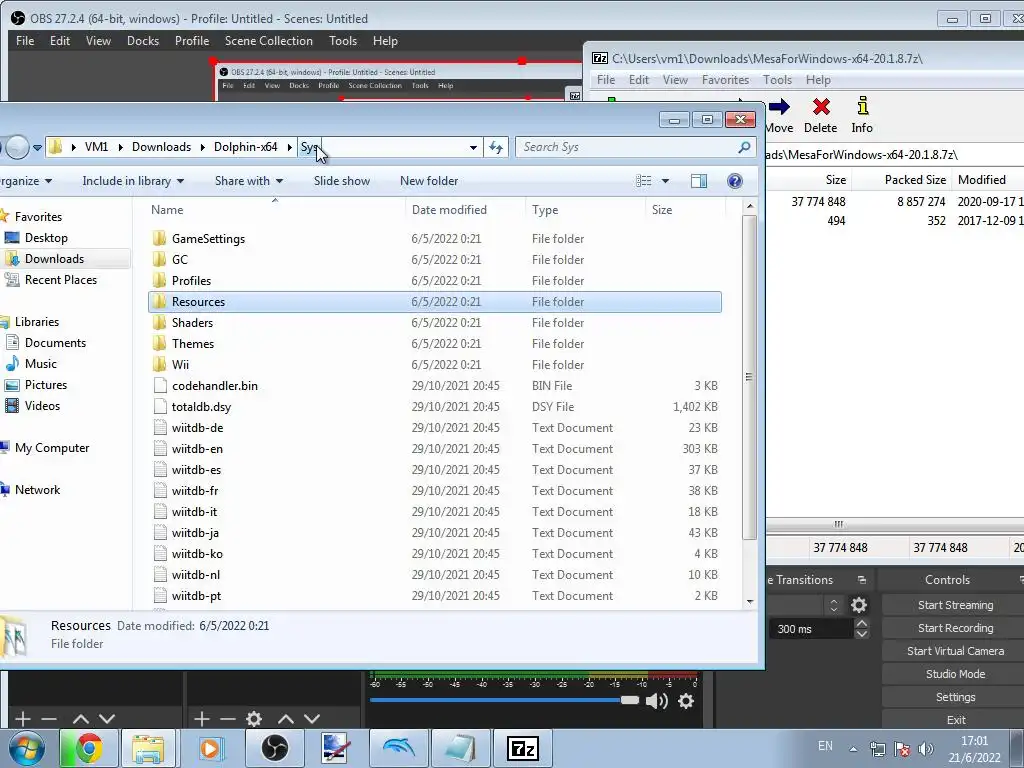Image resolution: width=1024 pixels, height=768 pixels.
Task: Click the volume icon in system tray
Action: point(925,748)
